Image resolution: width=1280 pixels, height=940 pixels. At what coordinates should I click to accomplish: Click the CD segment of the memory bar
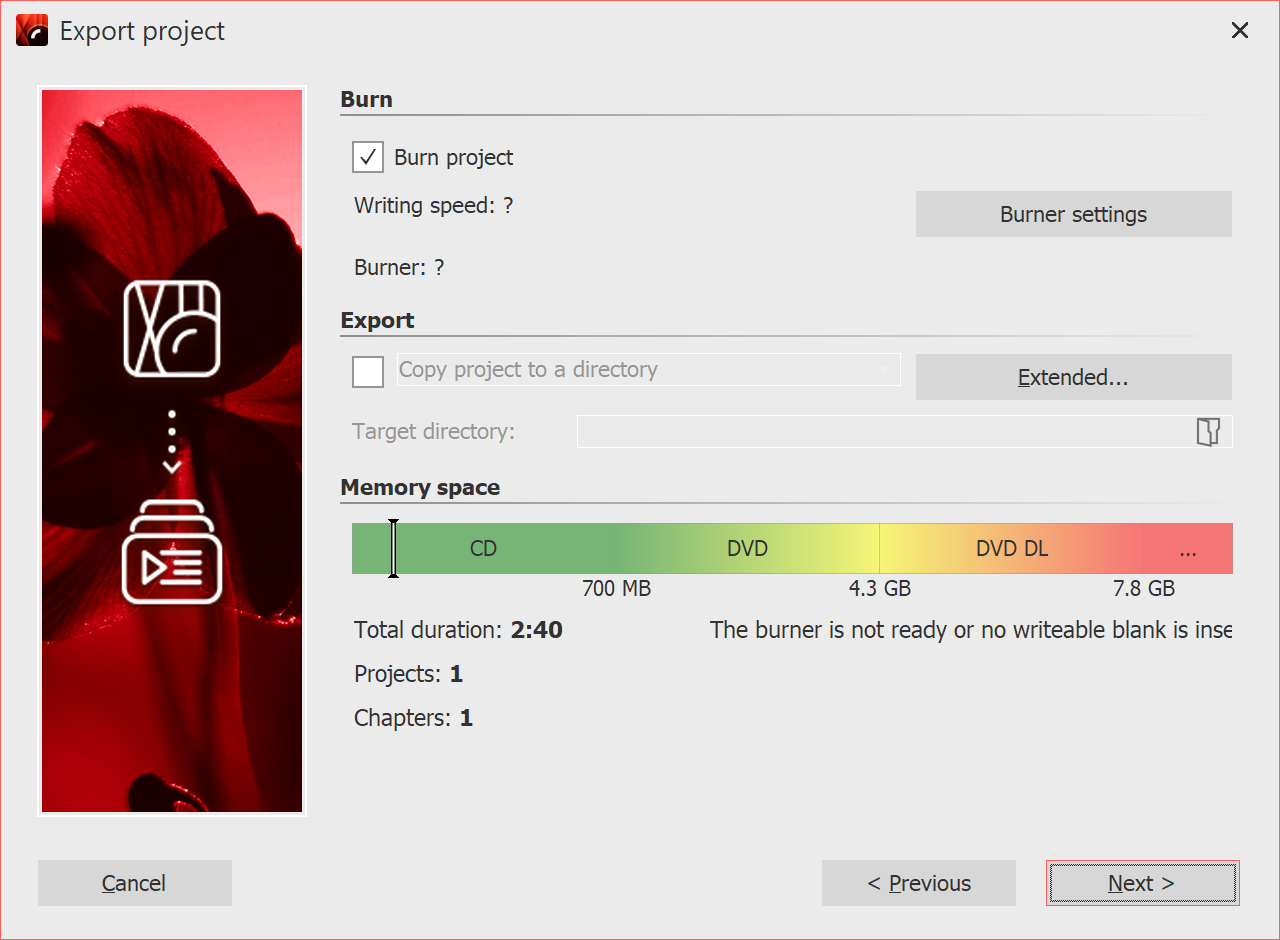click(483, 548)
